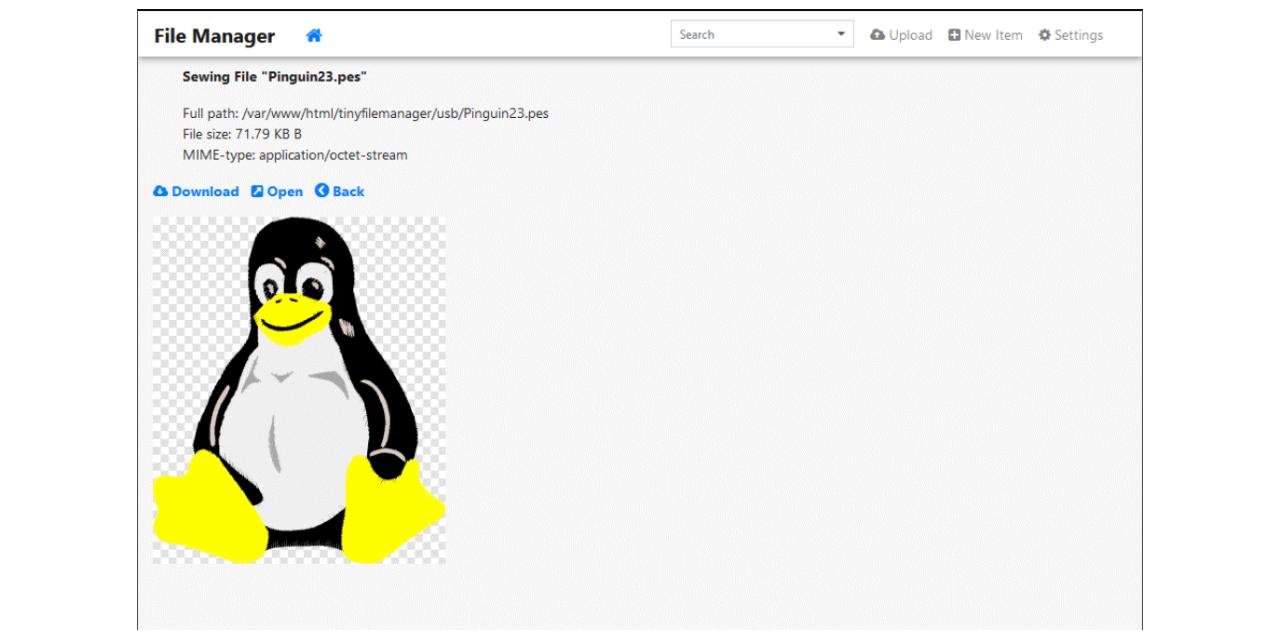The width and height of the screenshot is (1280, 640).
Task: Go Back to the file listing
Action: coord(340,191)
